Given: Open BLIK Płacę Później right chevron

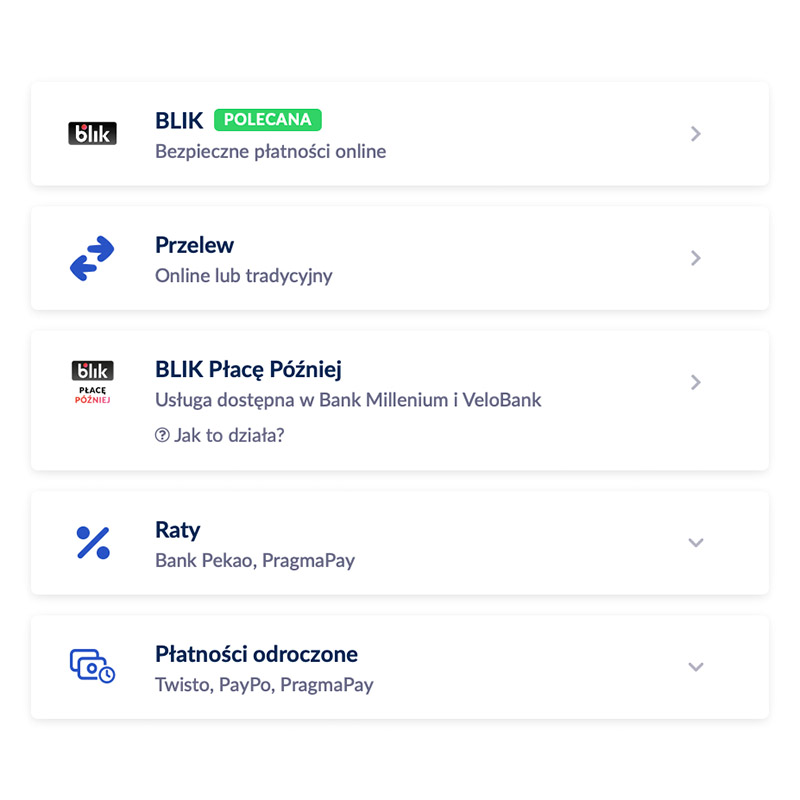Looking at the screenshot, I should click(695, 382).
